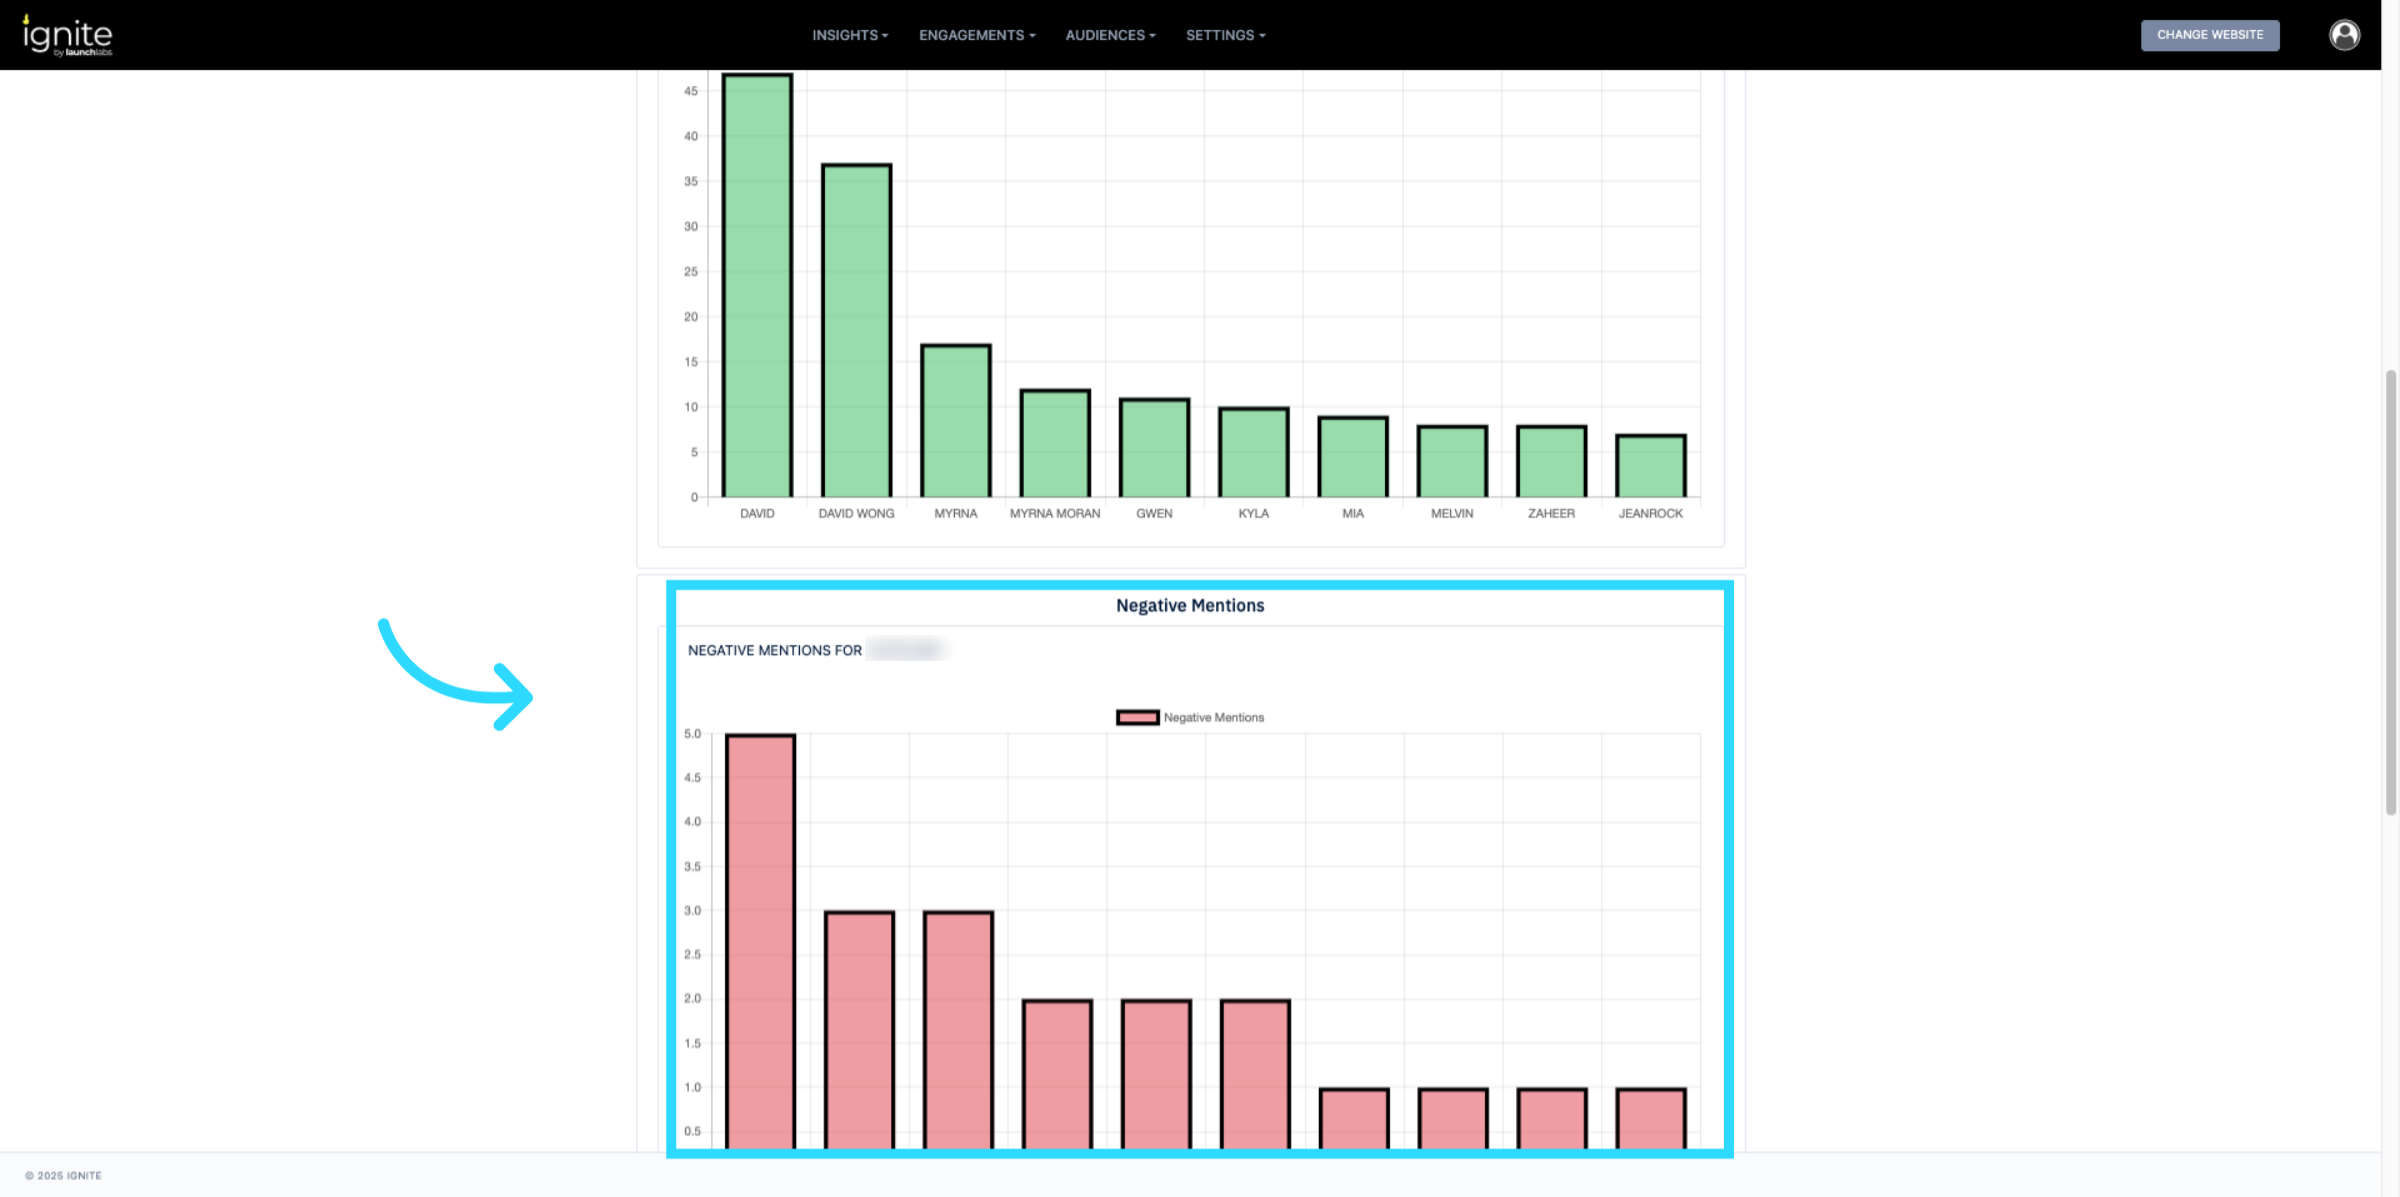
Task: Click the page vertical scrollbar thumb
Action: [x=2390, y=590]
